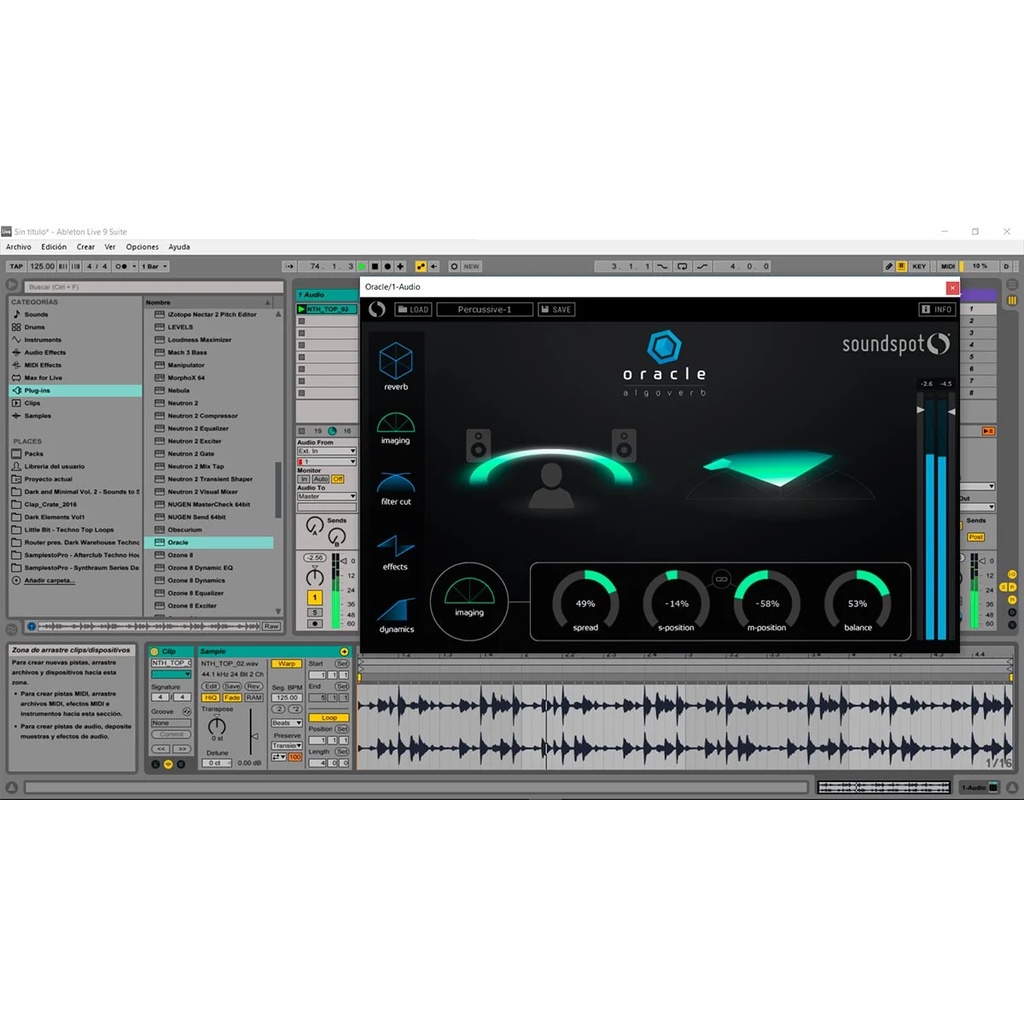Click the sample Rev. button
Screen dimensions: 1024x1024
point(254,686)
